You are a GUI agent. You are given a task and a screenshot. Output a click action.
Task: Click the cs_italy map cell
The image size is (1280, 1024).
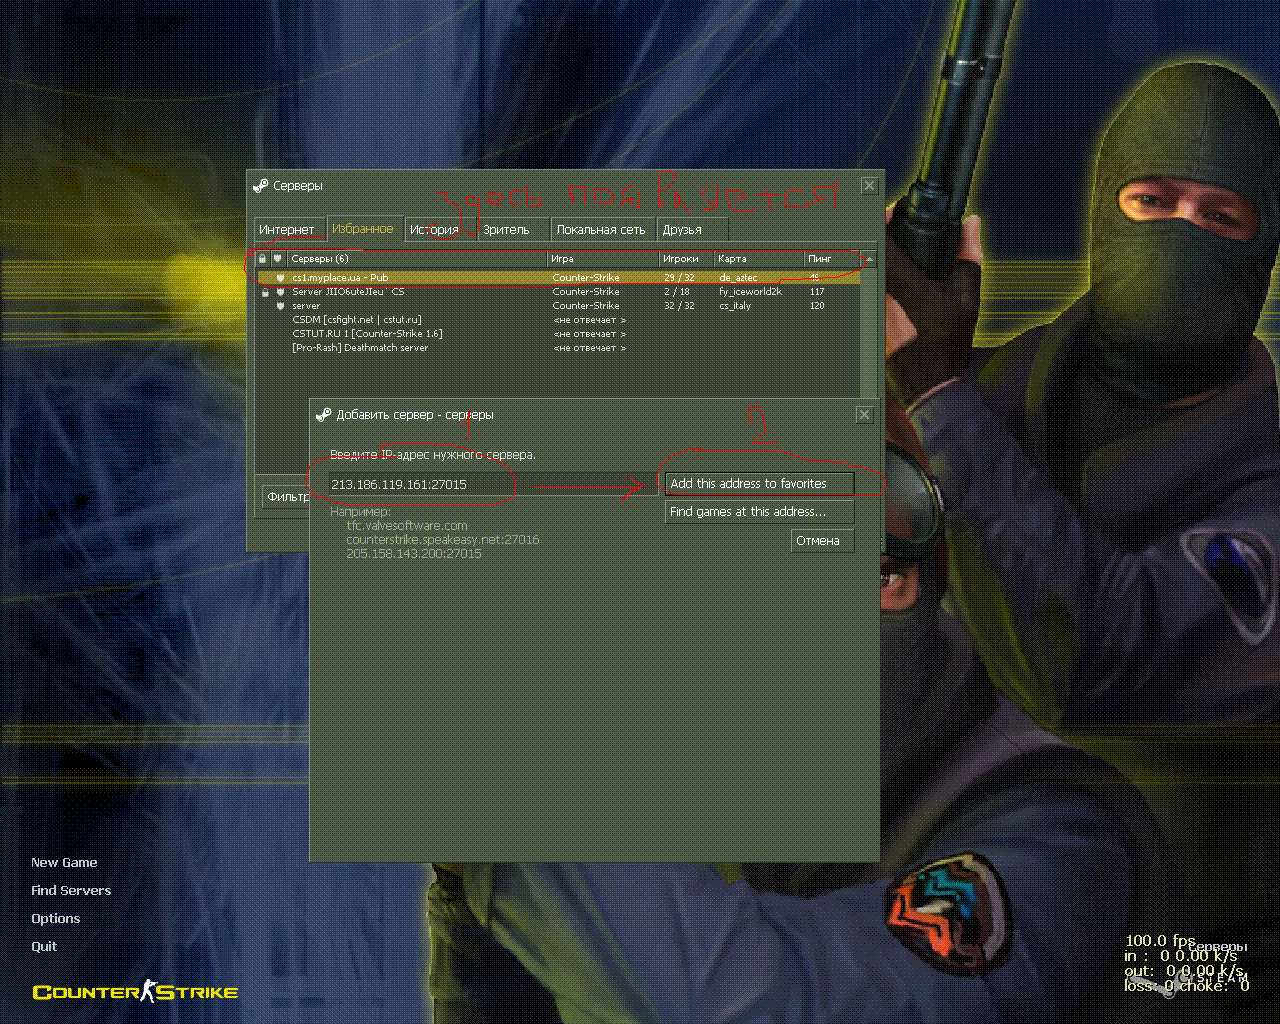click(x=735, y=306)
